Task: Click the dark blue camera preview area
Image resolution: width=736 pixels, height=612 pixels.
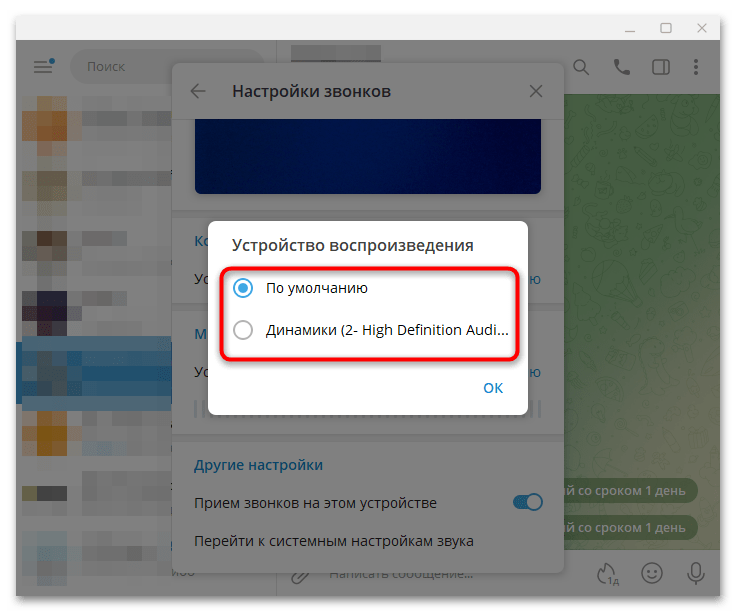Action: 368,156
